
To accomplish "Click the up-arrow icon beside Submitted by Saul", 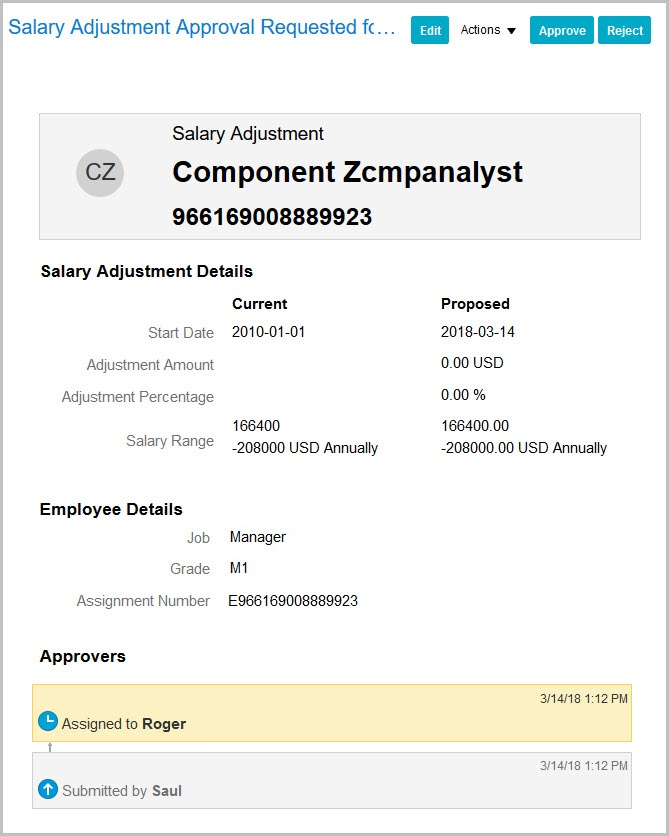I will coord(48,789).
